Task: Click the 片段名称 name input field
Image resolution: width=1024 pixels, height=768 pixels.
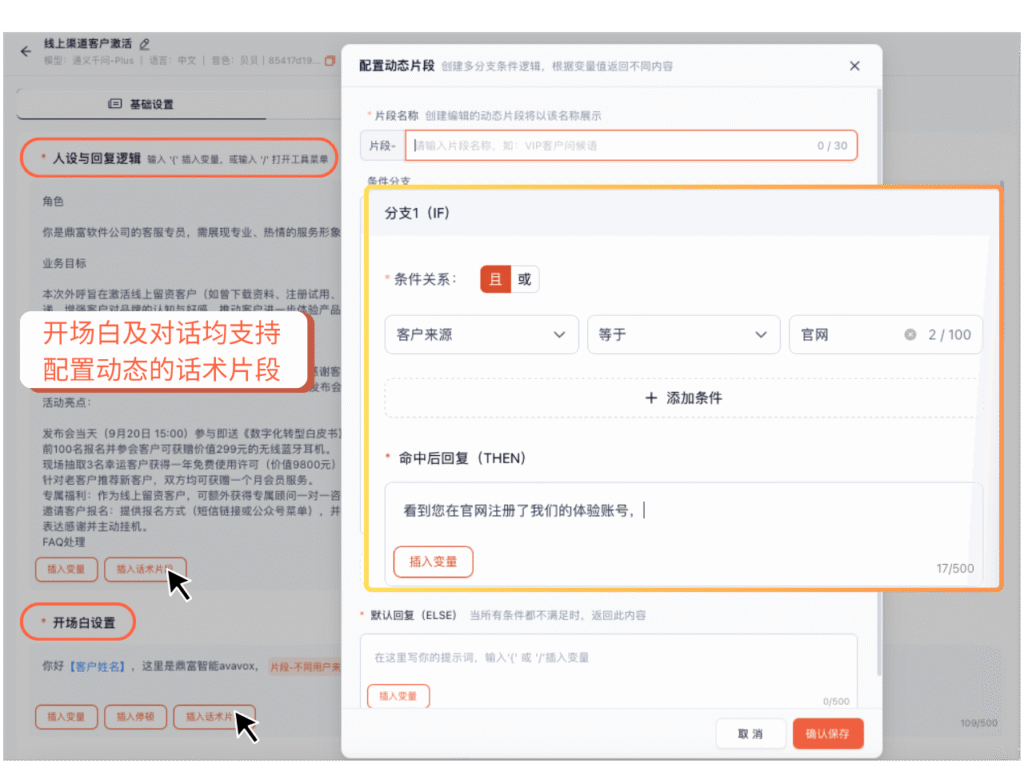Action: pyautogui.click(x=610, y=146)
